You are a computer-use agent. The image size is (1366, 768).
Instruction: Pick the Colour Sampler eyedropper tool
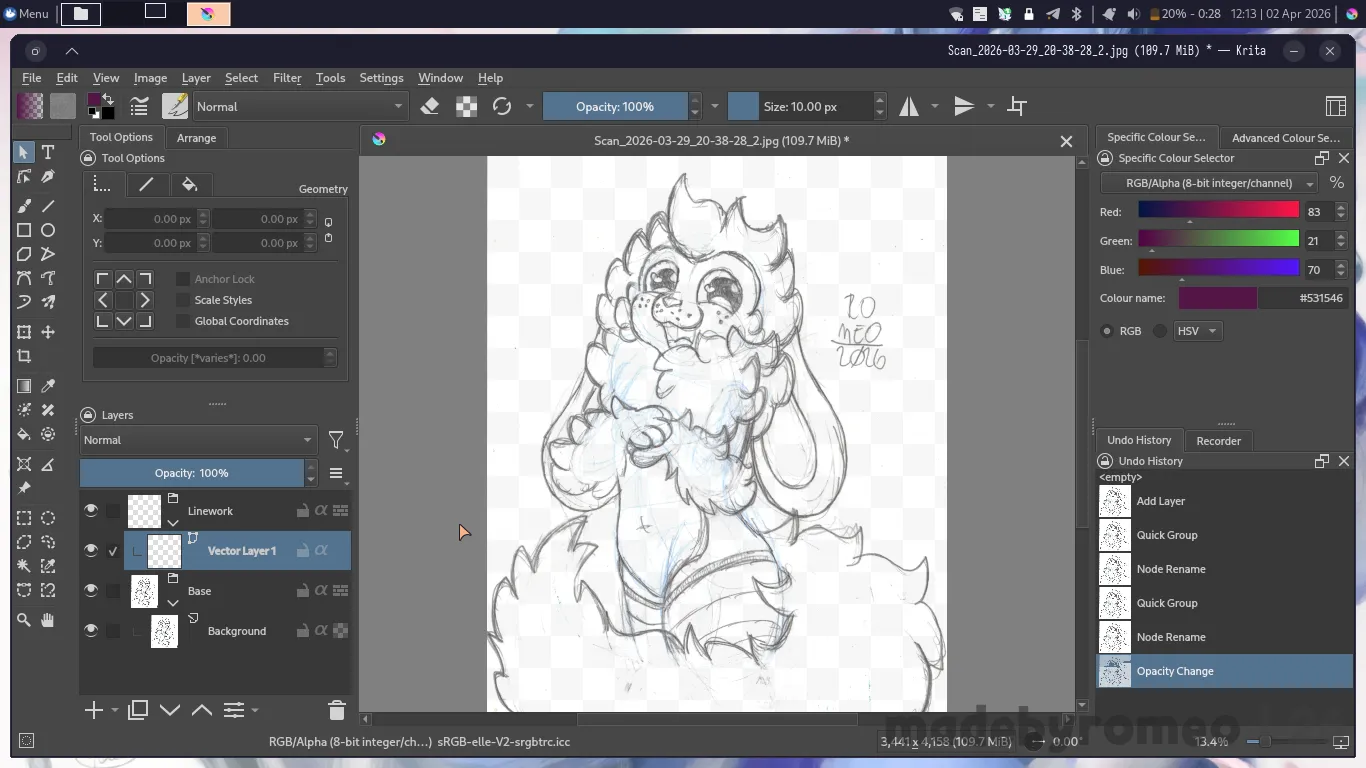click(x=47, y=385)
